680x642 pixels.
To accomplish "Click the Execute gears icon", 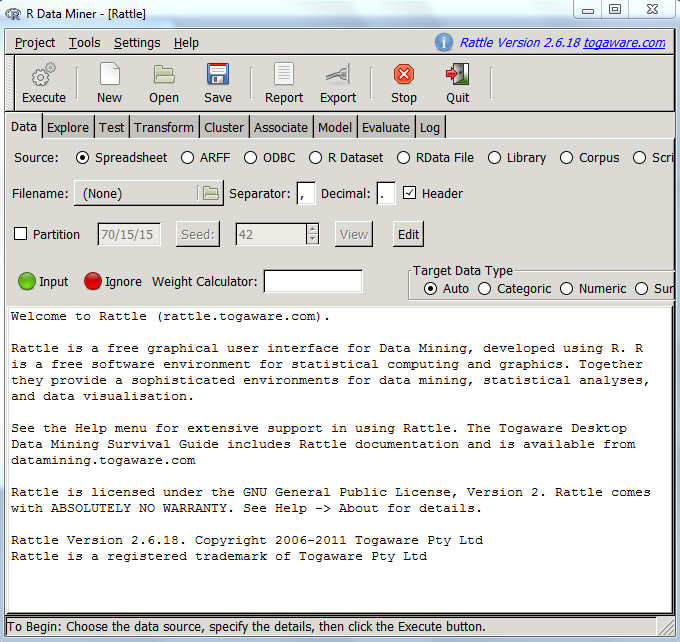I will click(43, 75).
